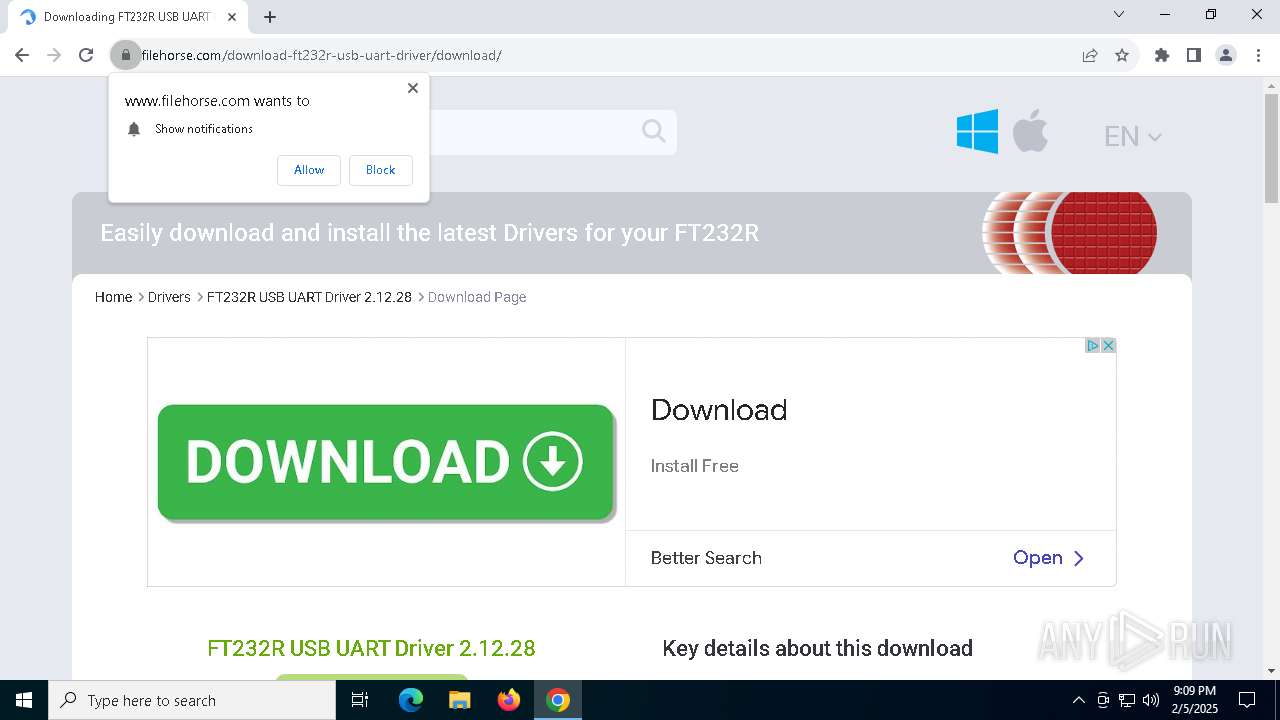The height and width of the screenshot is (720, 1280).
Task: Click the Windows taskbar search box
Action: coord(192,700)
